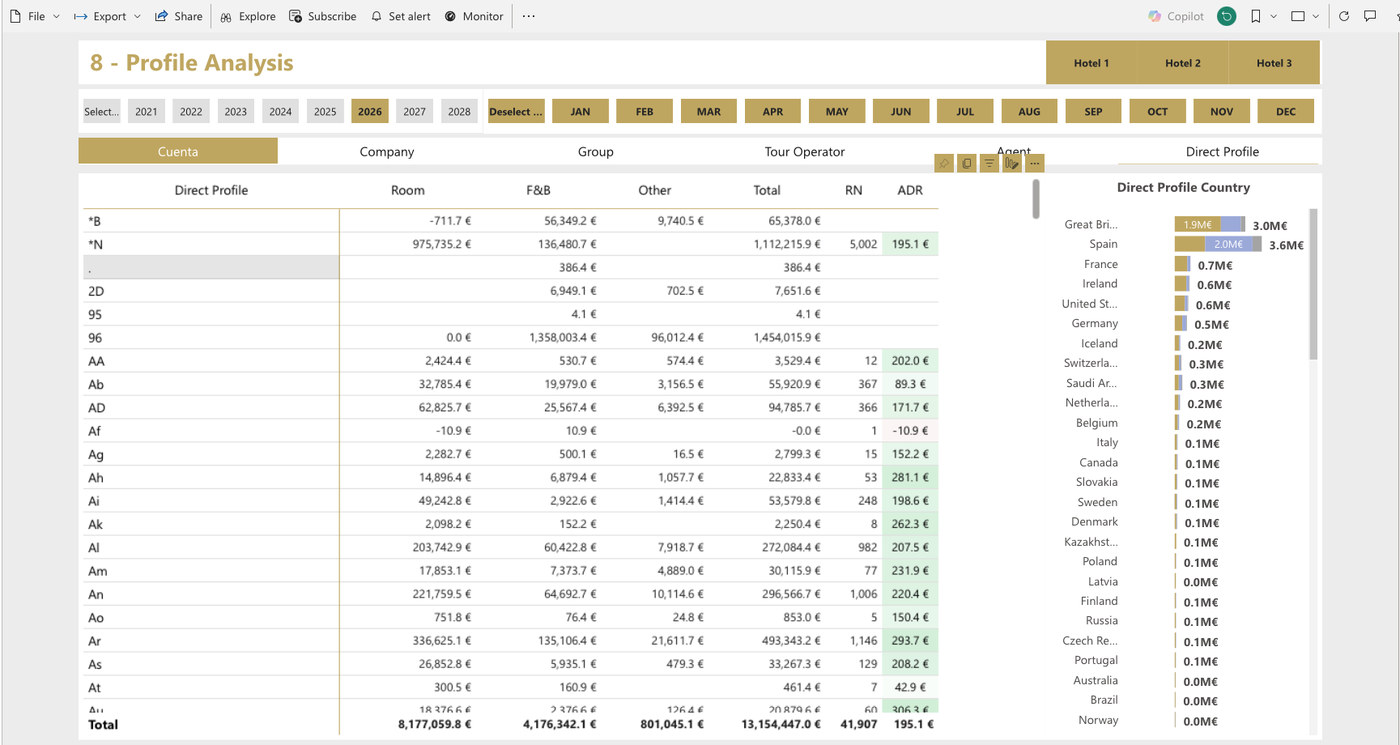This screenshot has height=745, width=1400.
Task: Open the comments pane icon
Action: coord(1372,16)
